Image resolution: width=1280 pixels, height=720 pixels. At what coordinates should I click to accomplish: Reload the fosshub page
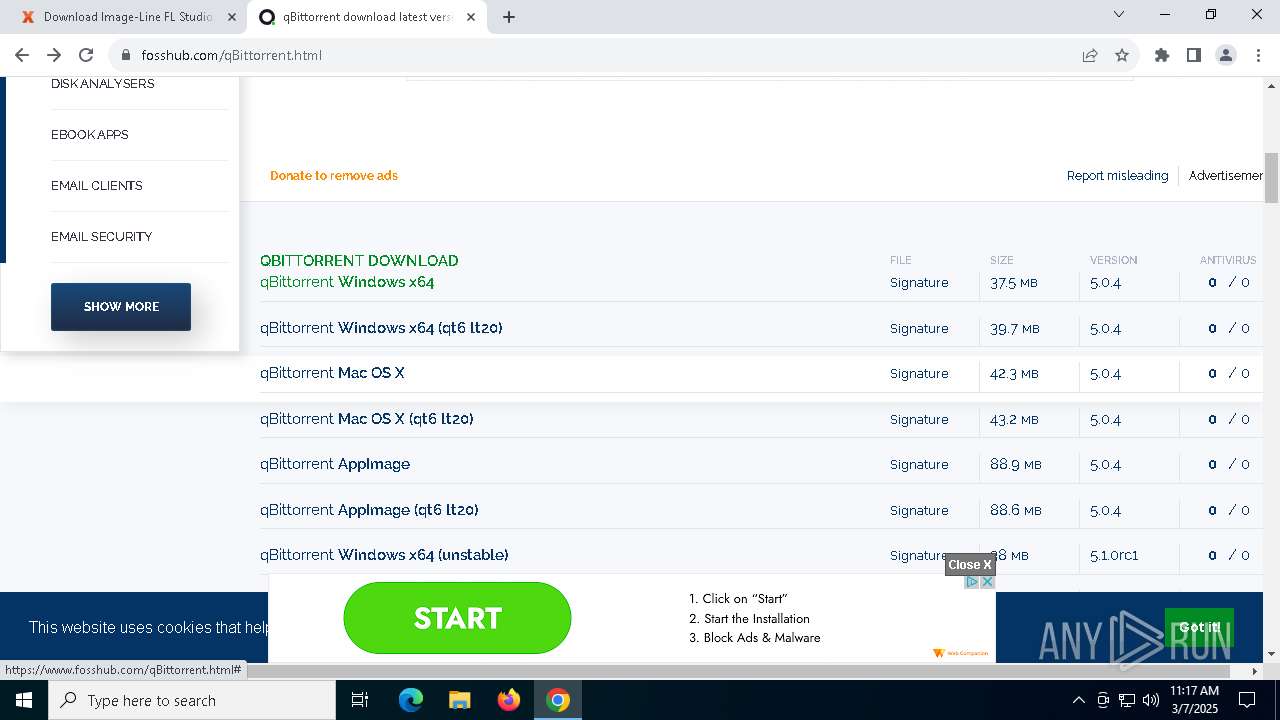click(x=86, y=55)
